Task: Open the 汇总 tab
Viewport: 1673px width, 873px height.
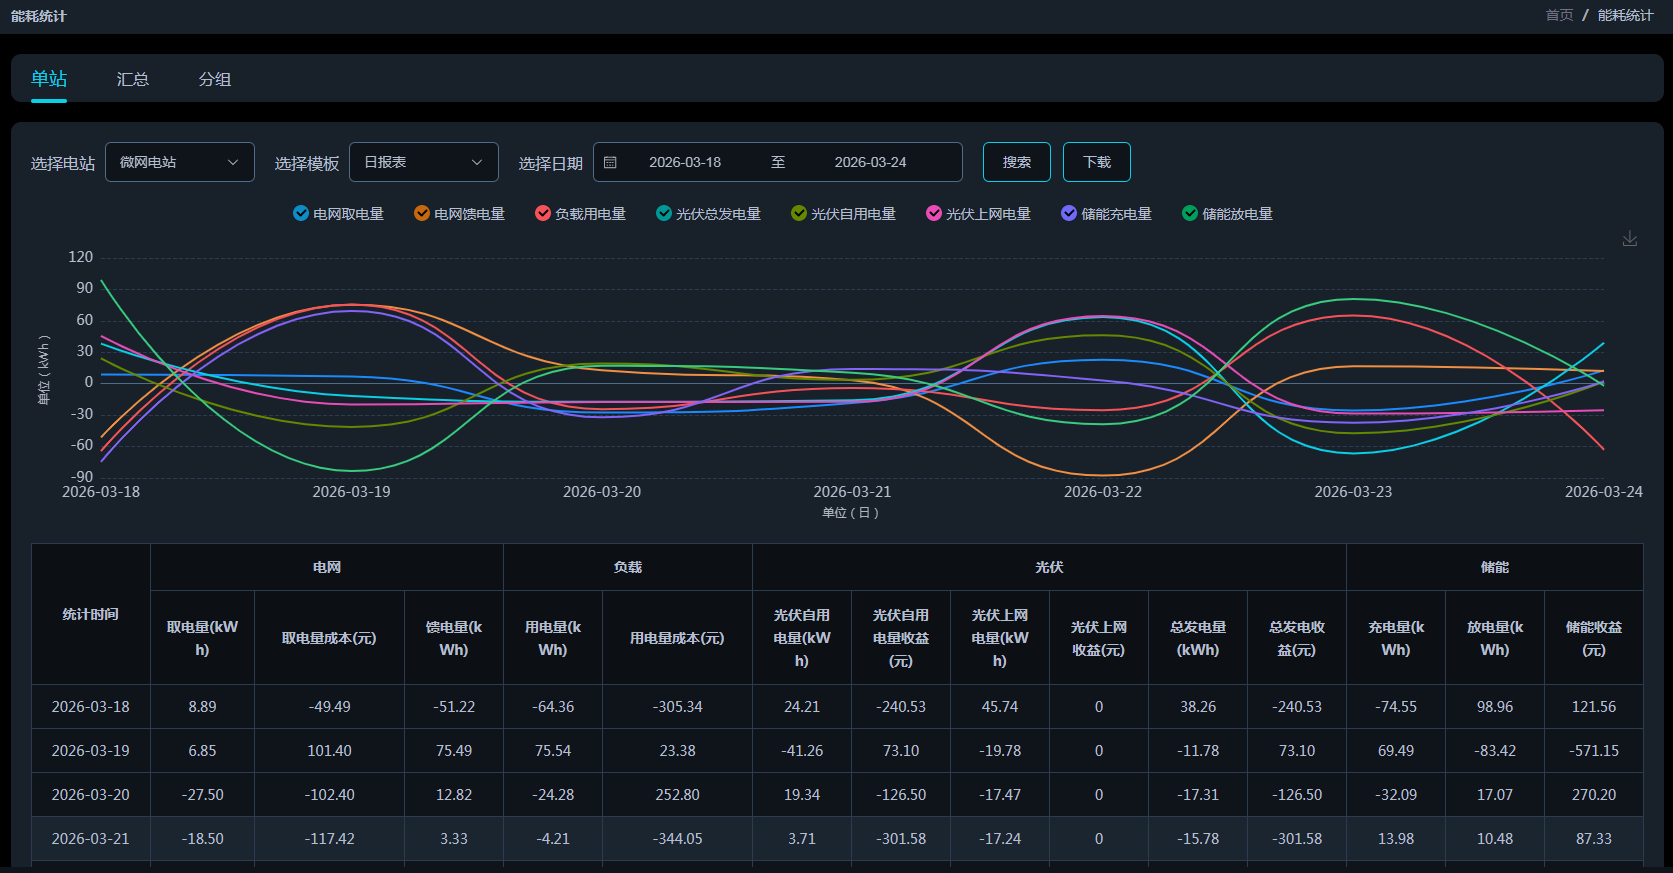Action: pos(132,79)
